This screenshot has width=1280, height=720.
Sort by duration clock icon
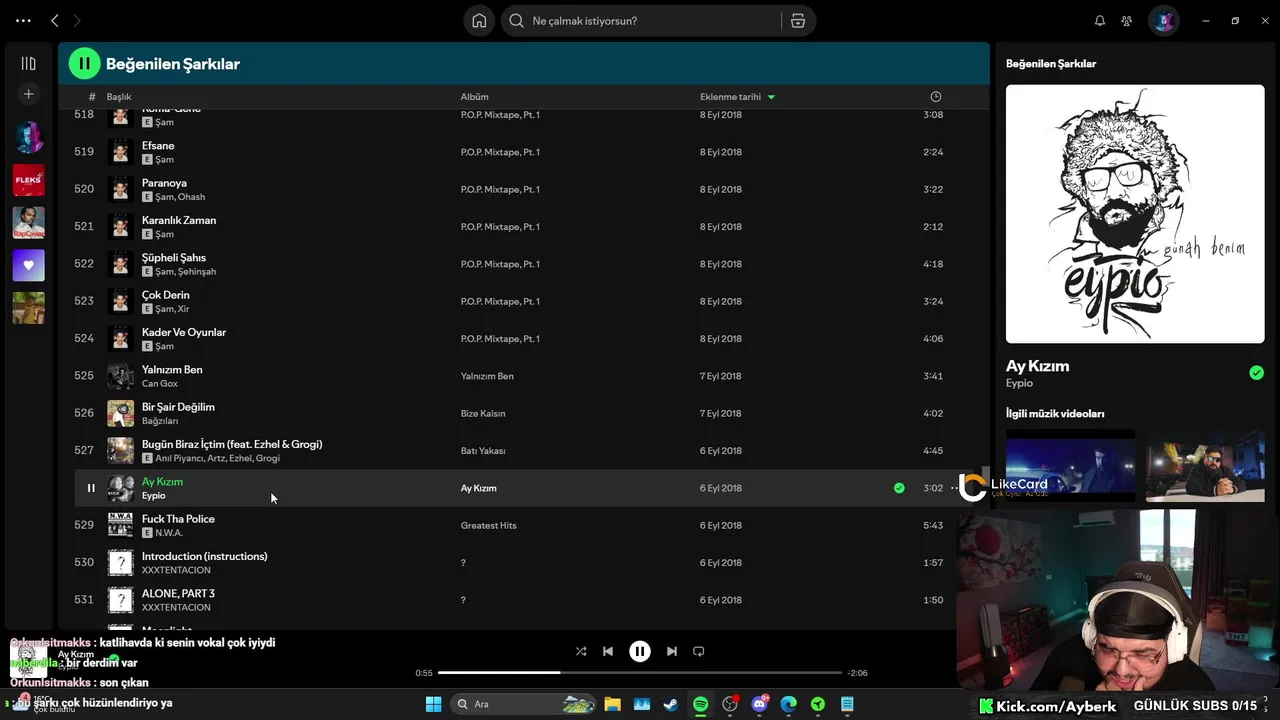(x=936, y=97)
